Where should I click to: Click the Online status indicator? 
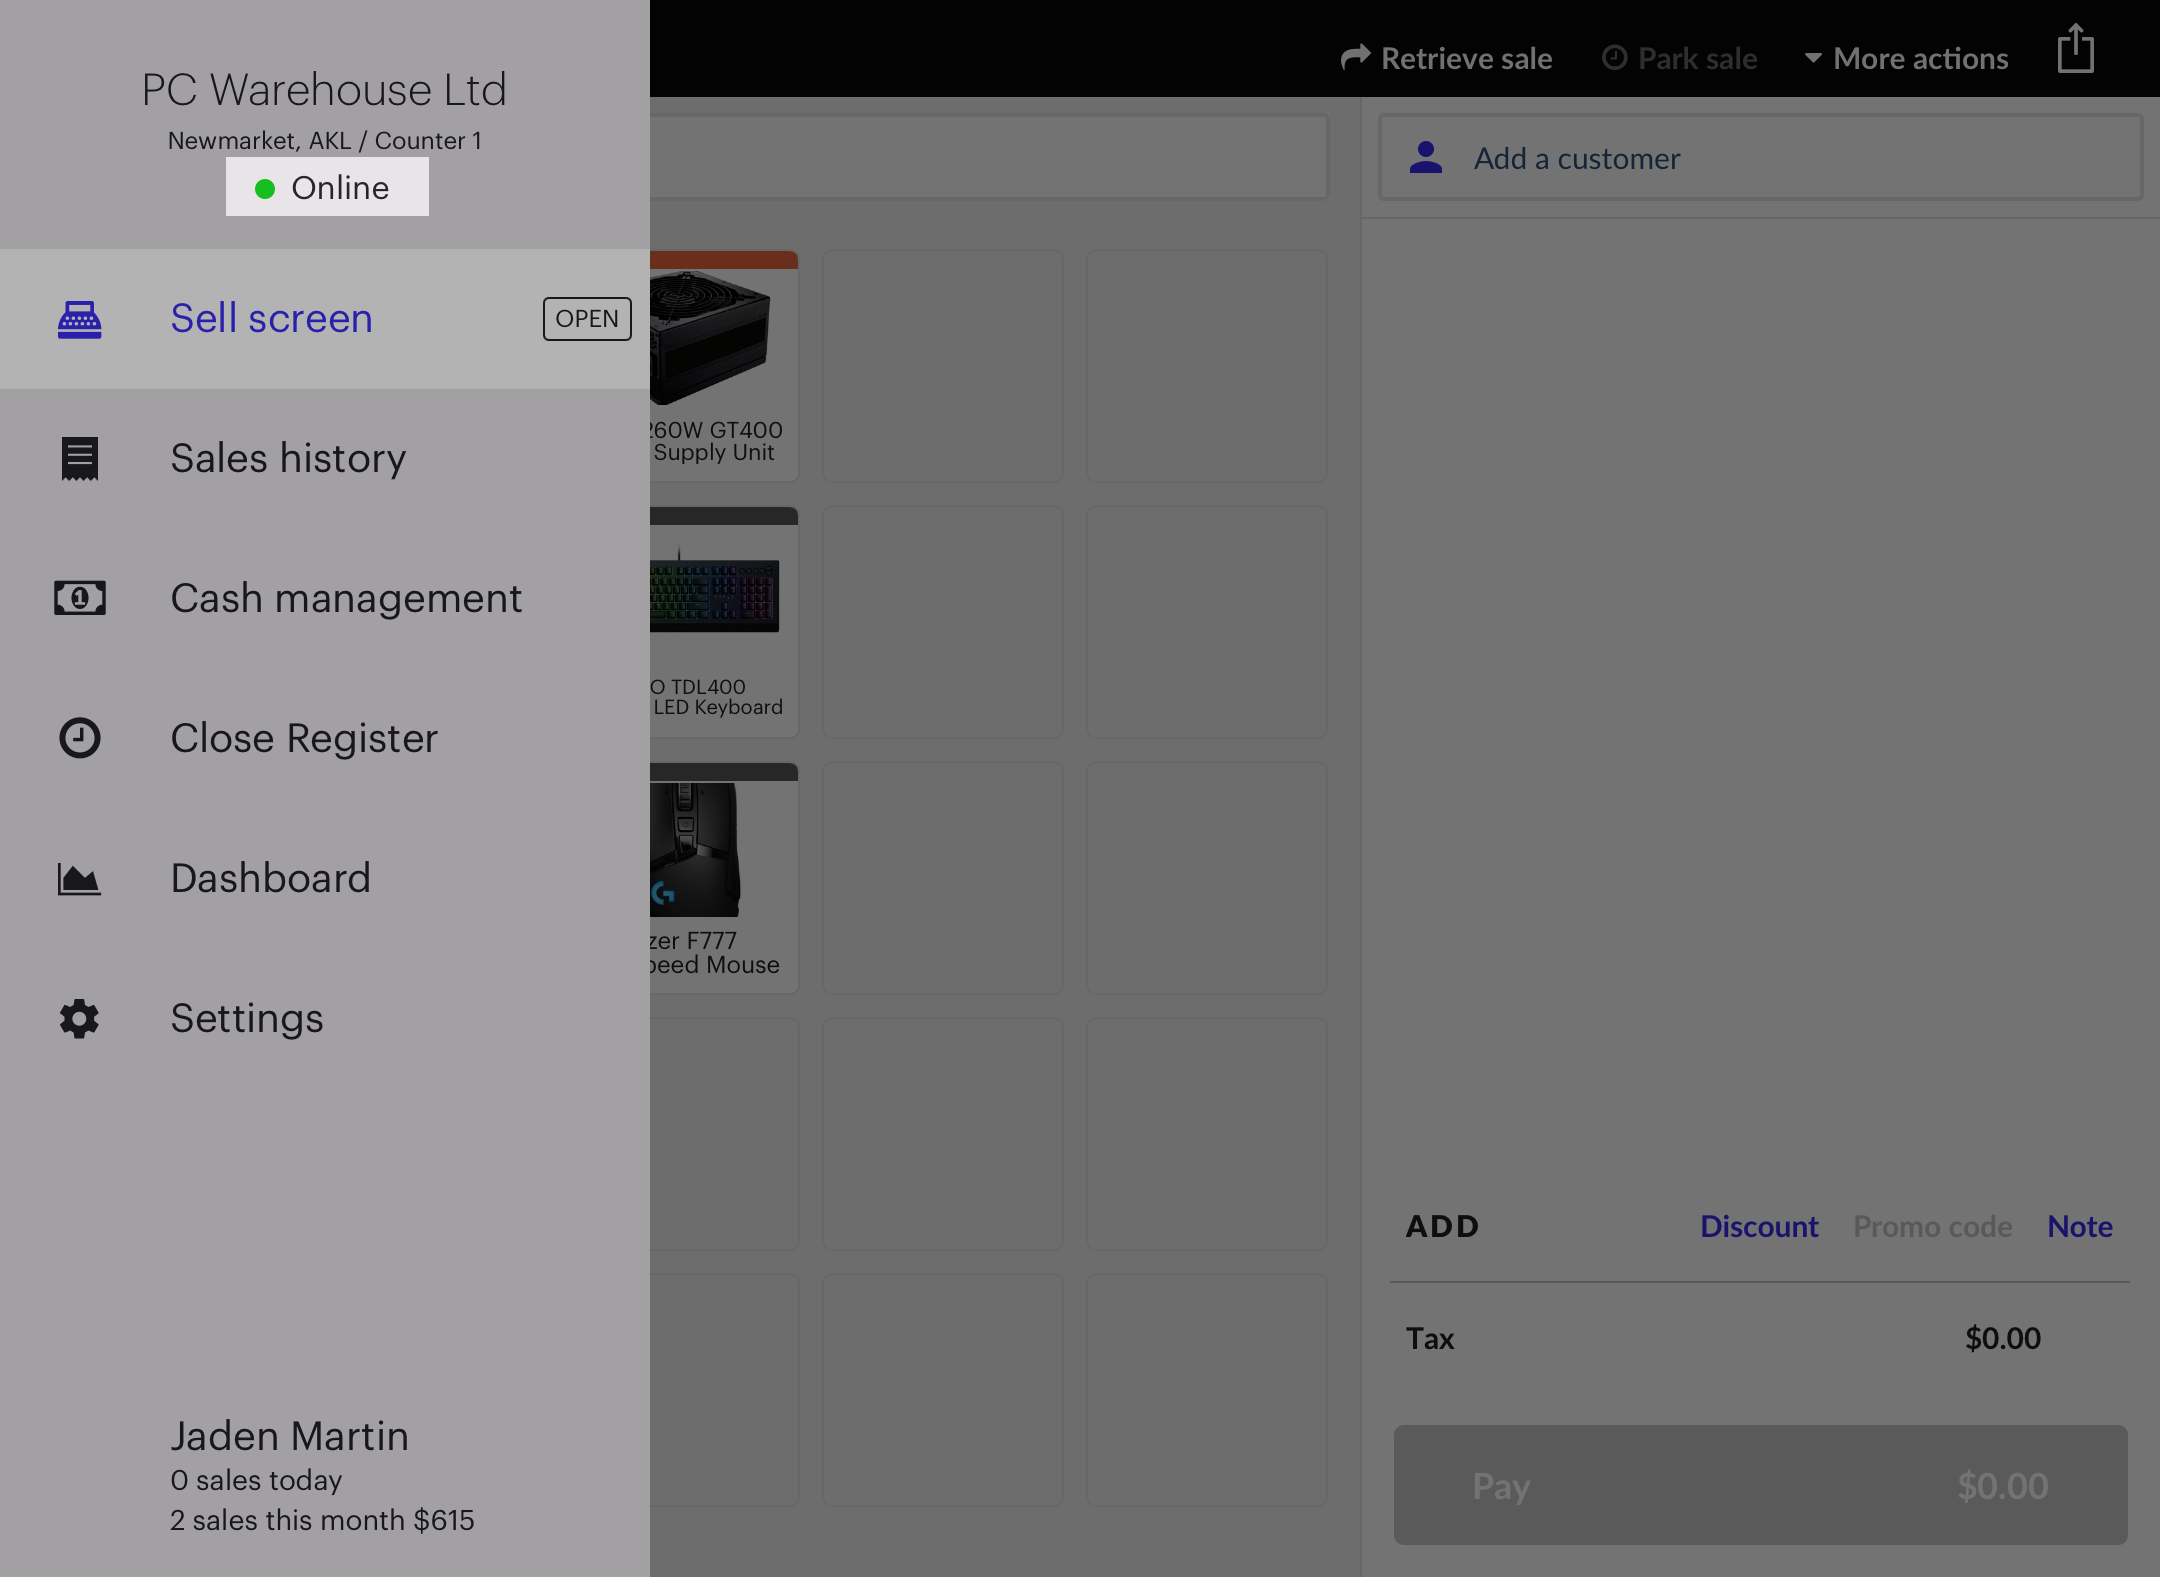coord(327,187)
